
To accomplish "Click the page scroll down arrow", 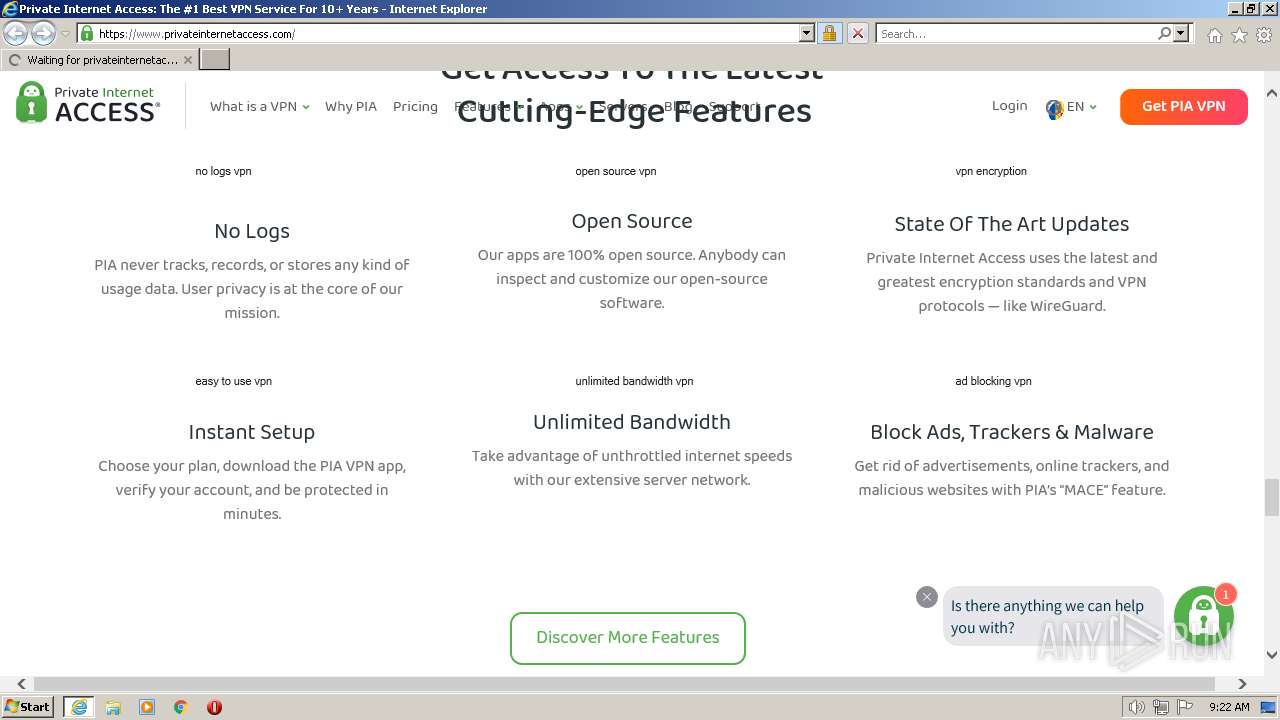I will (x=1272, y=655).
